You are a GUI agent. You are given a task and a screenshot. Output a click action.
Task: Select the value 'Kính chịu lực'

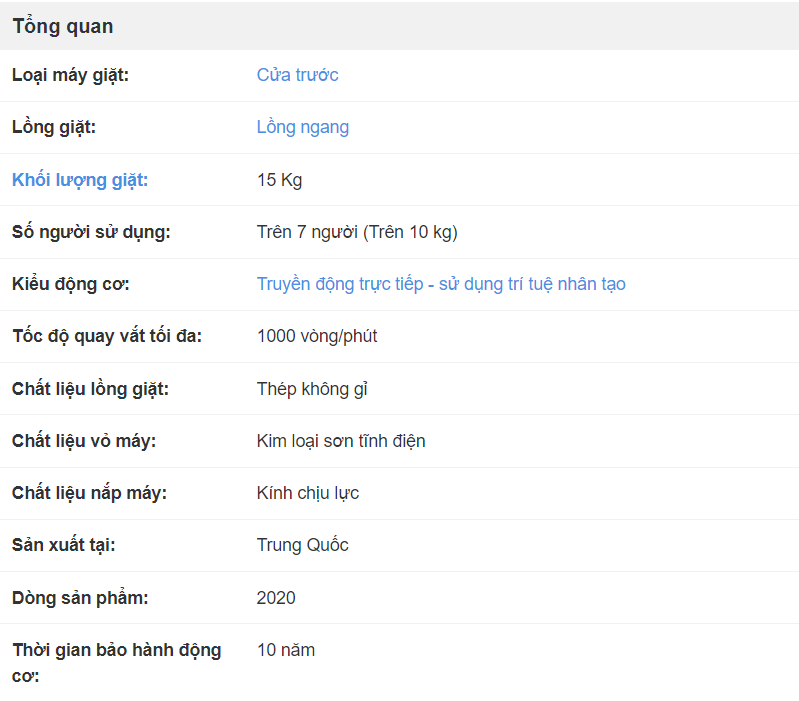(x=308, y=493)
